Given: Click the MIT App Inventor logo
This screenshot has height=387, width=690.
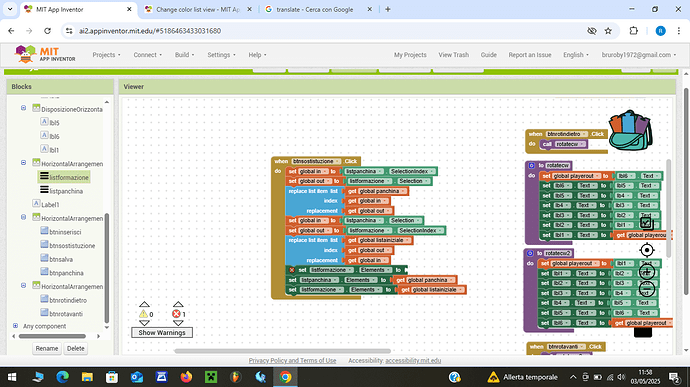Looking at the screenshot, I should (45, 55).
